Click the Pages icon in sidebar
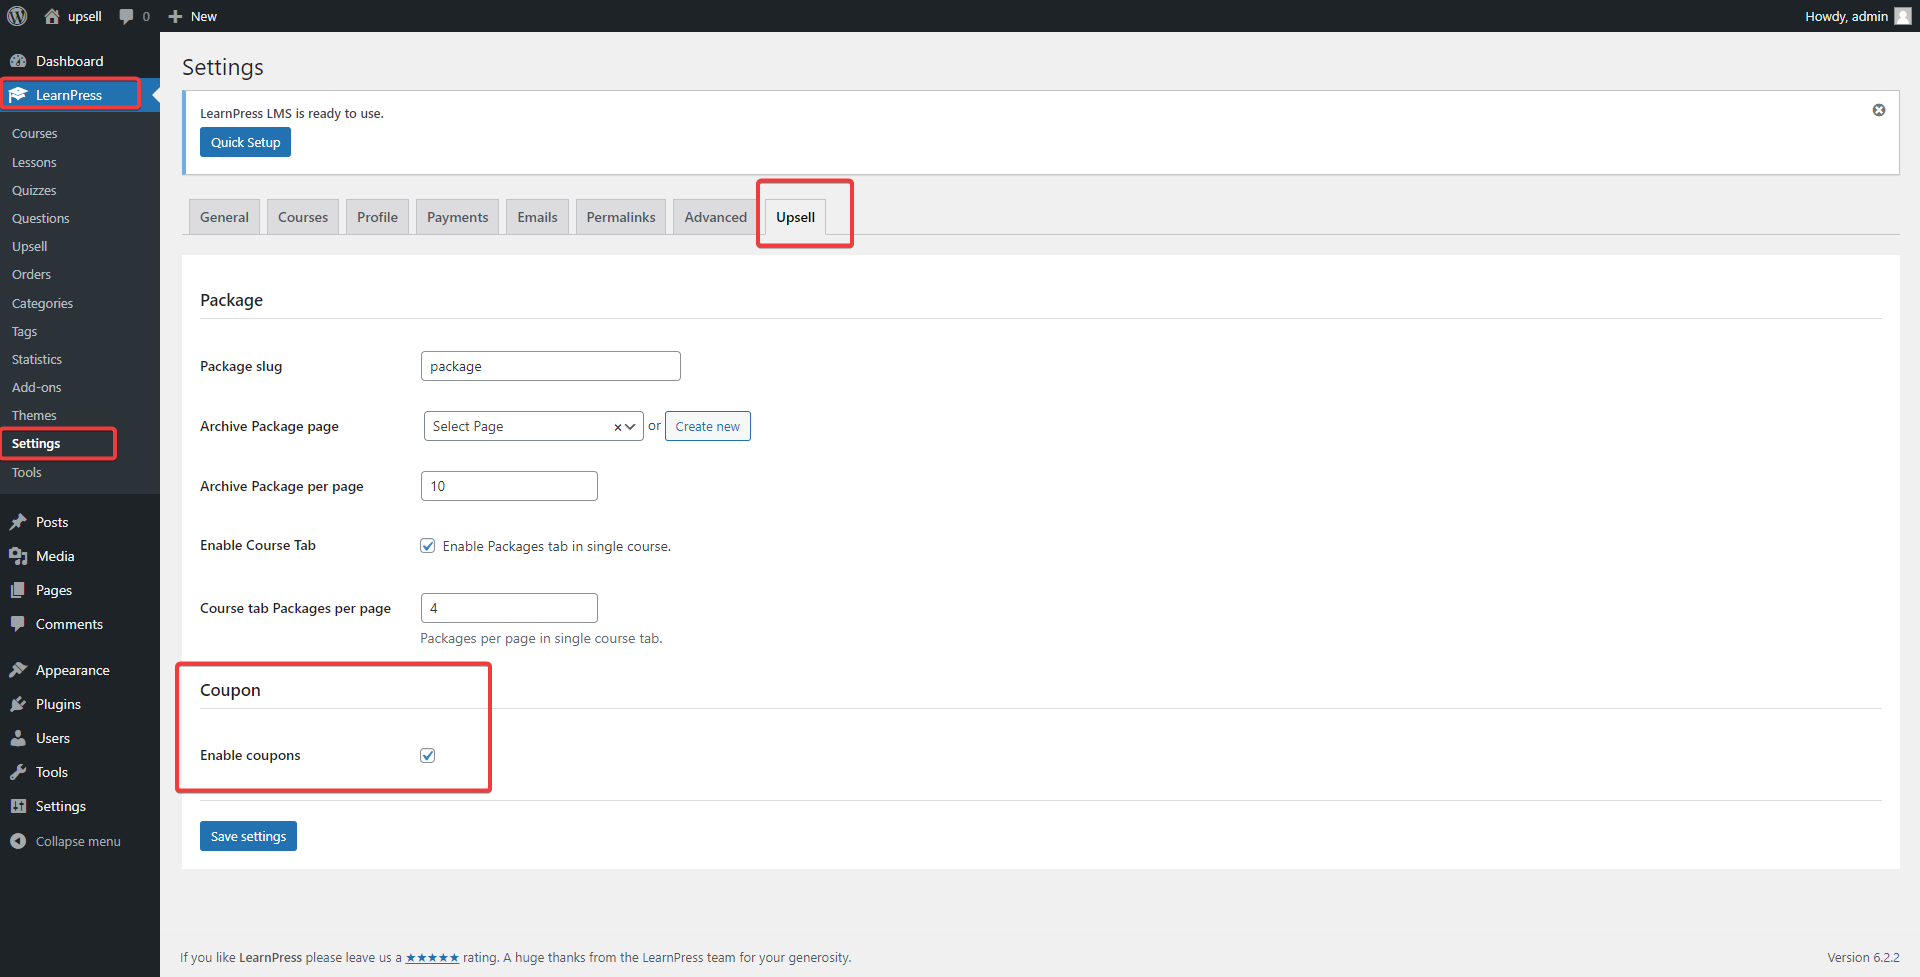1920x977 pixels. point(18,590)
